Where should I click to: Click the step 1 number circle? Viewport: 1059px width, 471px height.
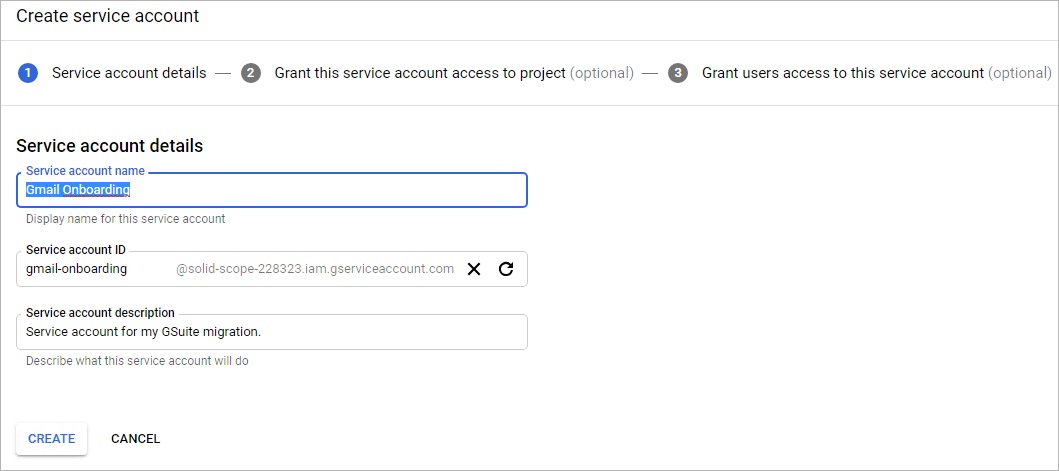[x=28, y=73]
